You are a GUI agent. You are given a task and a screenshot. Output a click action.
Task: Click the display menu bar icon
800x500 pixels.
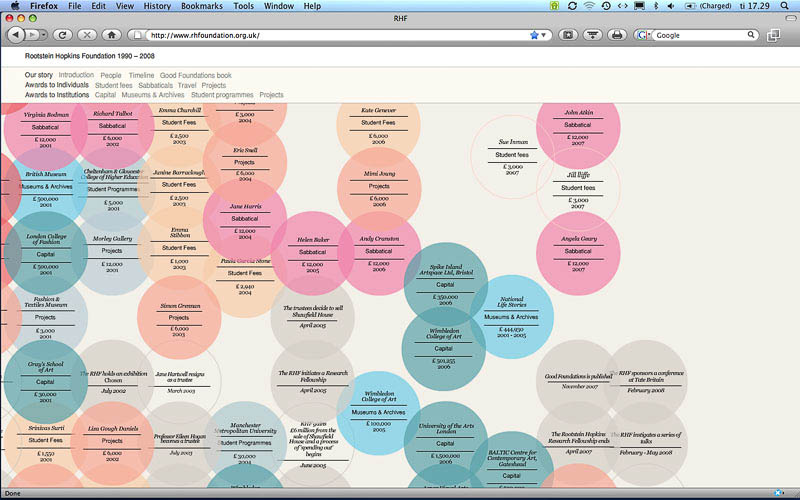point(639,6)
